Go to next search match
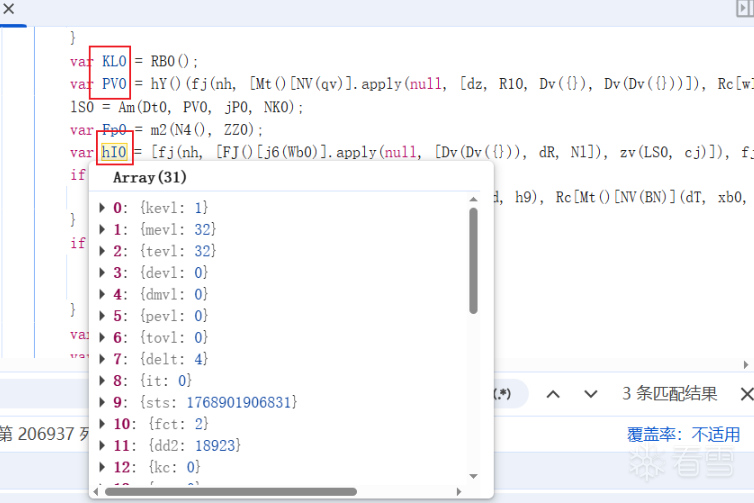 (x=591, y=394)
